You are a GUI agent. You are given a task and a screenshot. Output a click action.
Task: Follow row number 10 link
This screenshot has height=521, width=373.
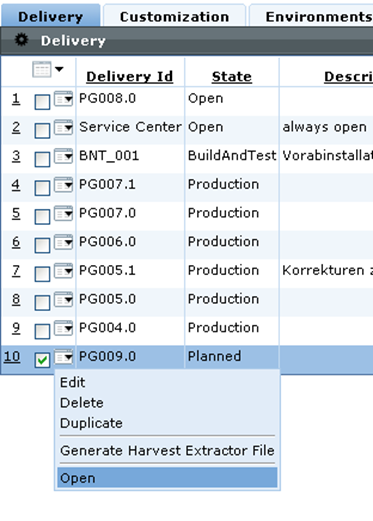(x=12, y=357)
